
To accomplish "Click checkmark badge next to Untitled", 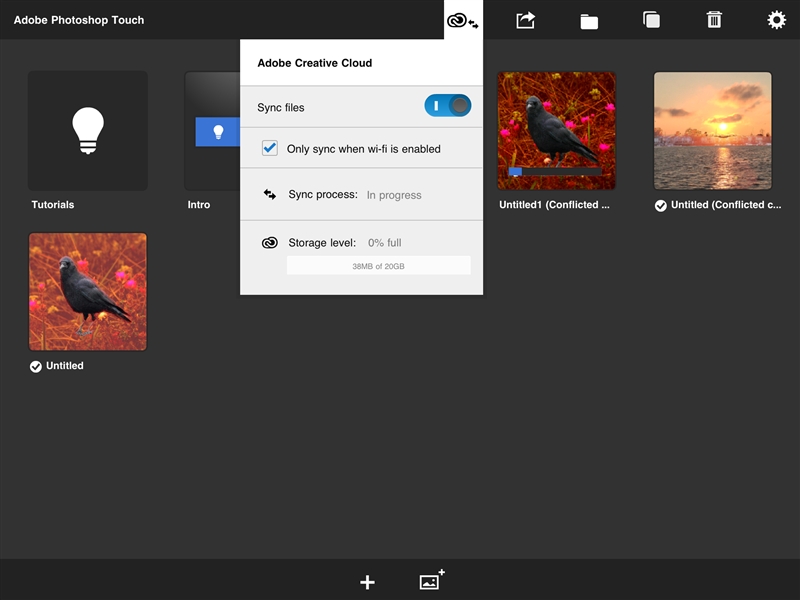I will click(x=36, y=366).
